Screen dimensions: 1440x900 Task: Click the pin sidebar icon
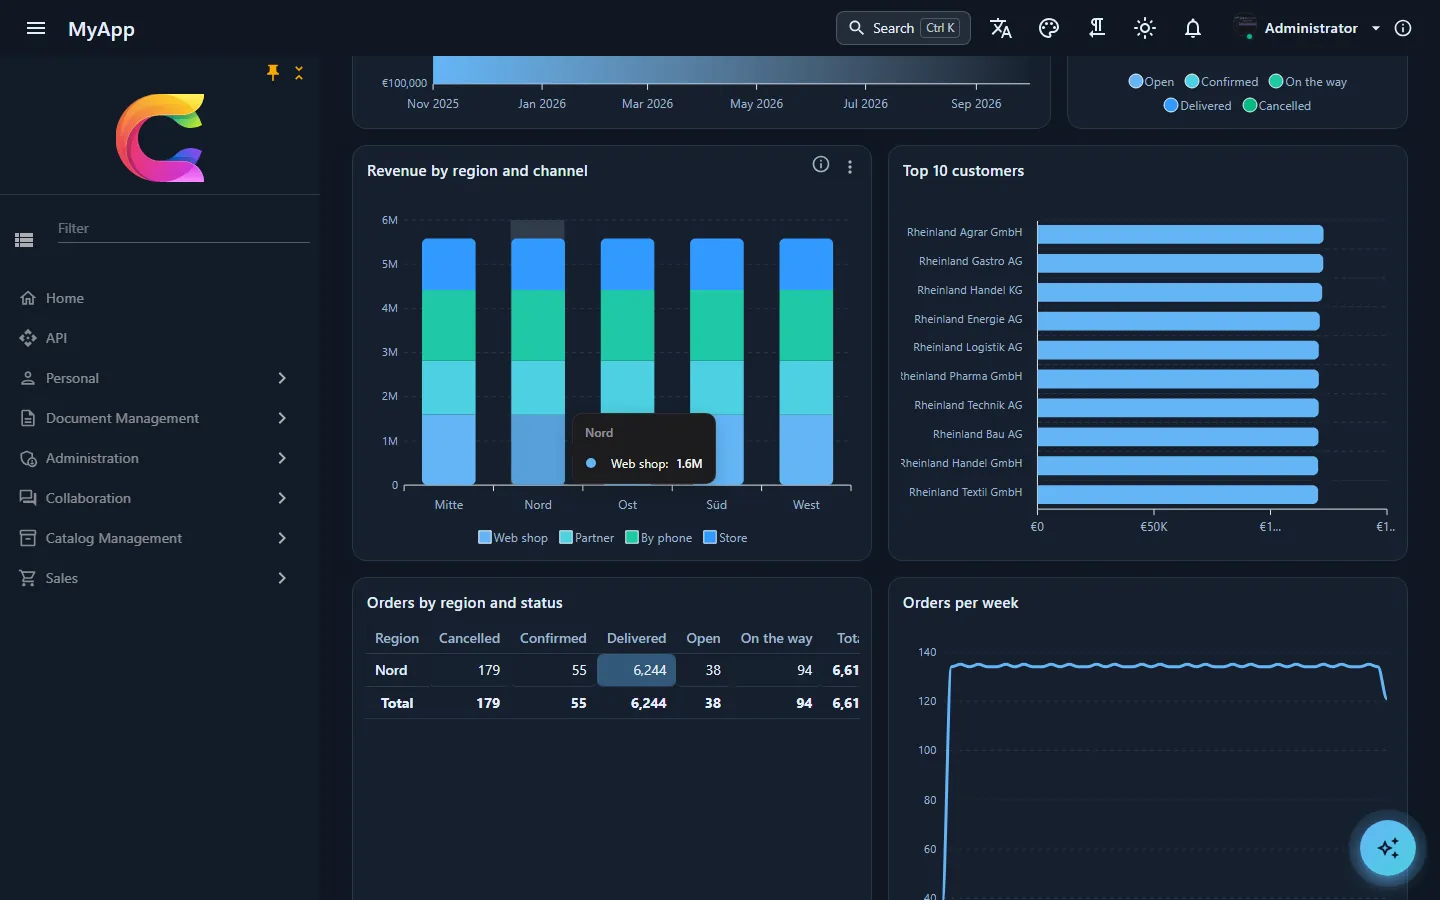pos(273,72)
